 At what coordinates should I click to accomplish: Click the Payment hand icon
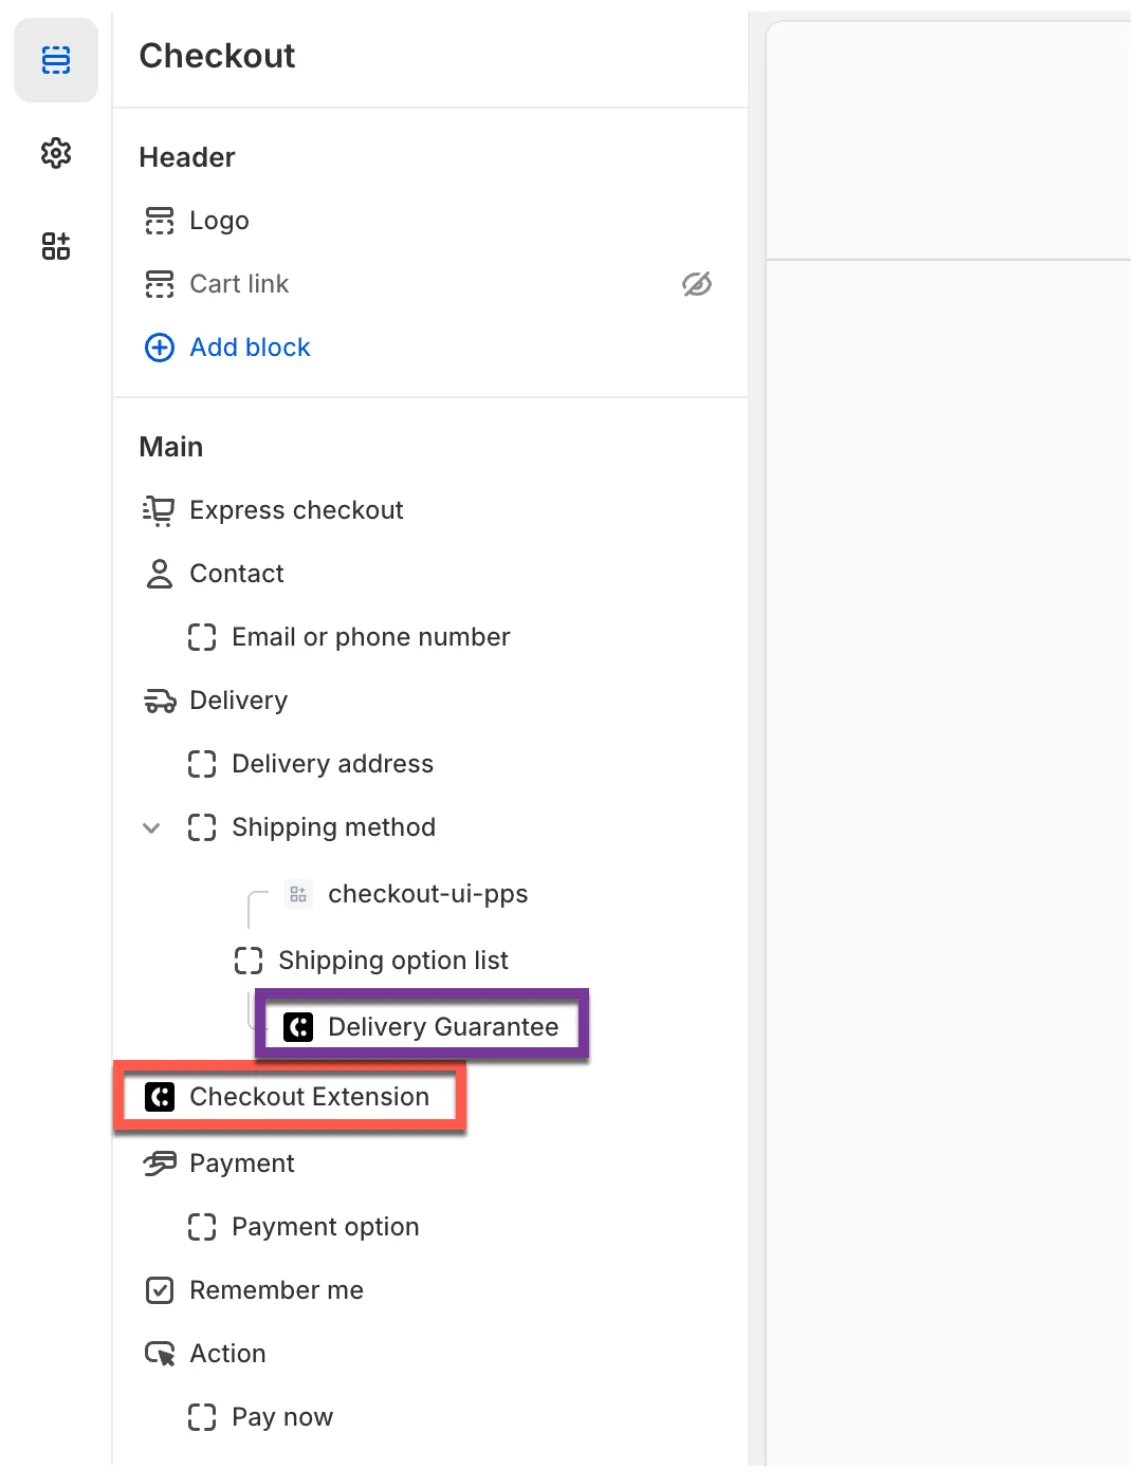[159, 1163]
